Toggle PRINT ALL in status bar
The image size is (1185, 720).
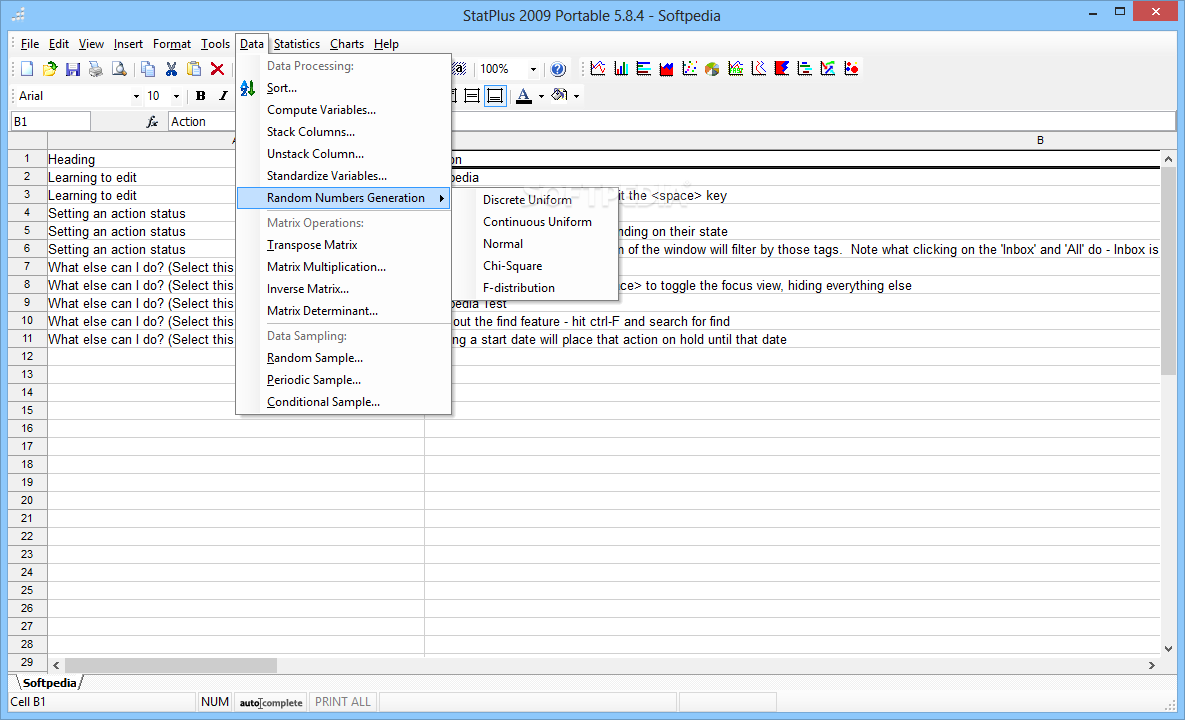(342, 702)
